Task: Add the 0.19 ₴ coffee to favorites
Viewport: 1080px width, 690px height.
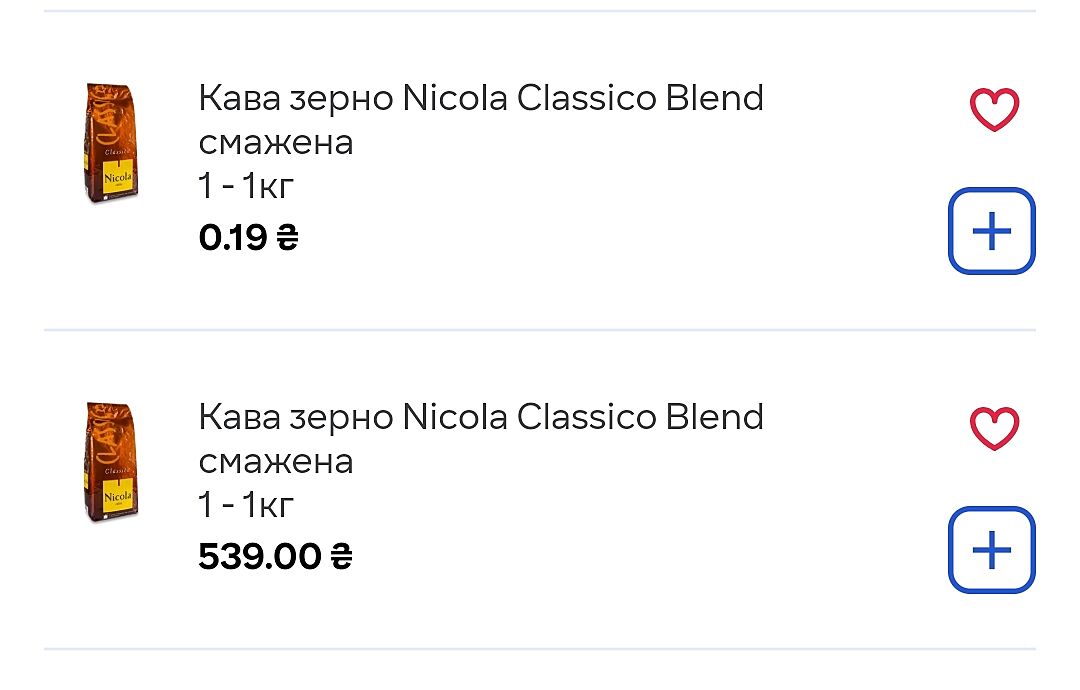Action: 994,110
